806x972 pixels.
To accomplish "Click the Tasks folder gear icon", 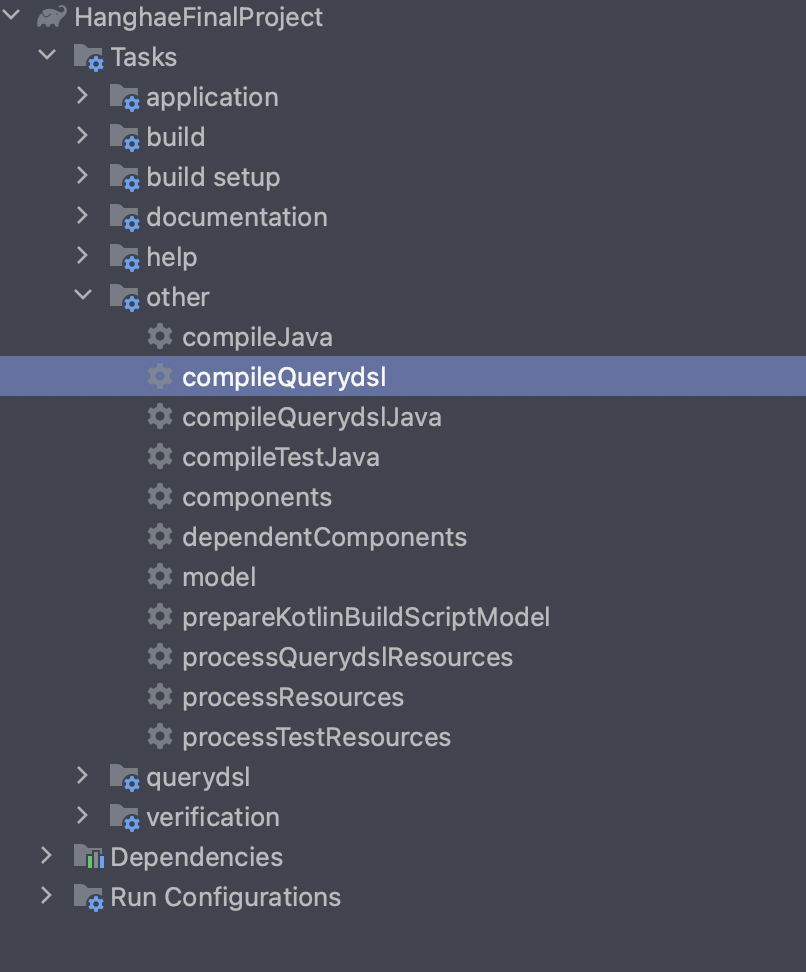I will pos(89,57).
